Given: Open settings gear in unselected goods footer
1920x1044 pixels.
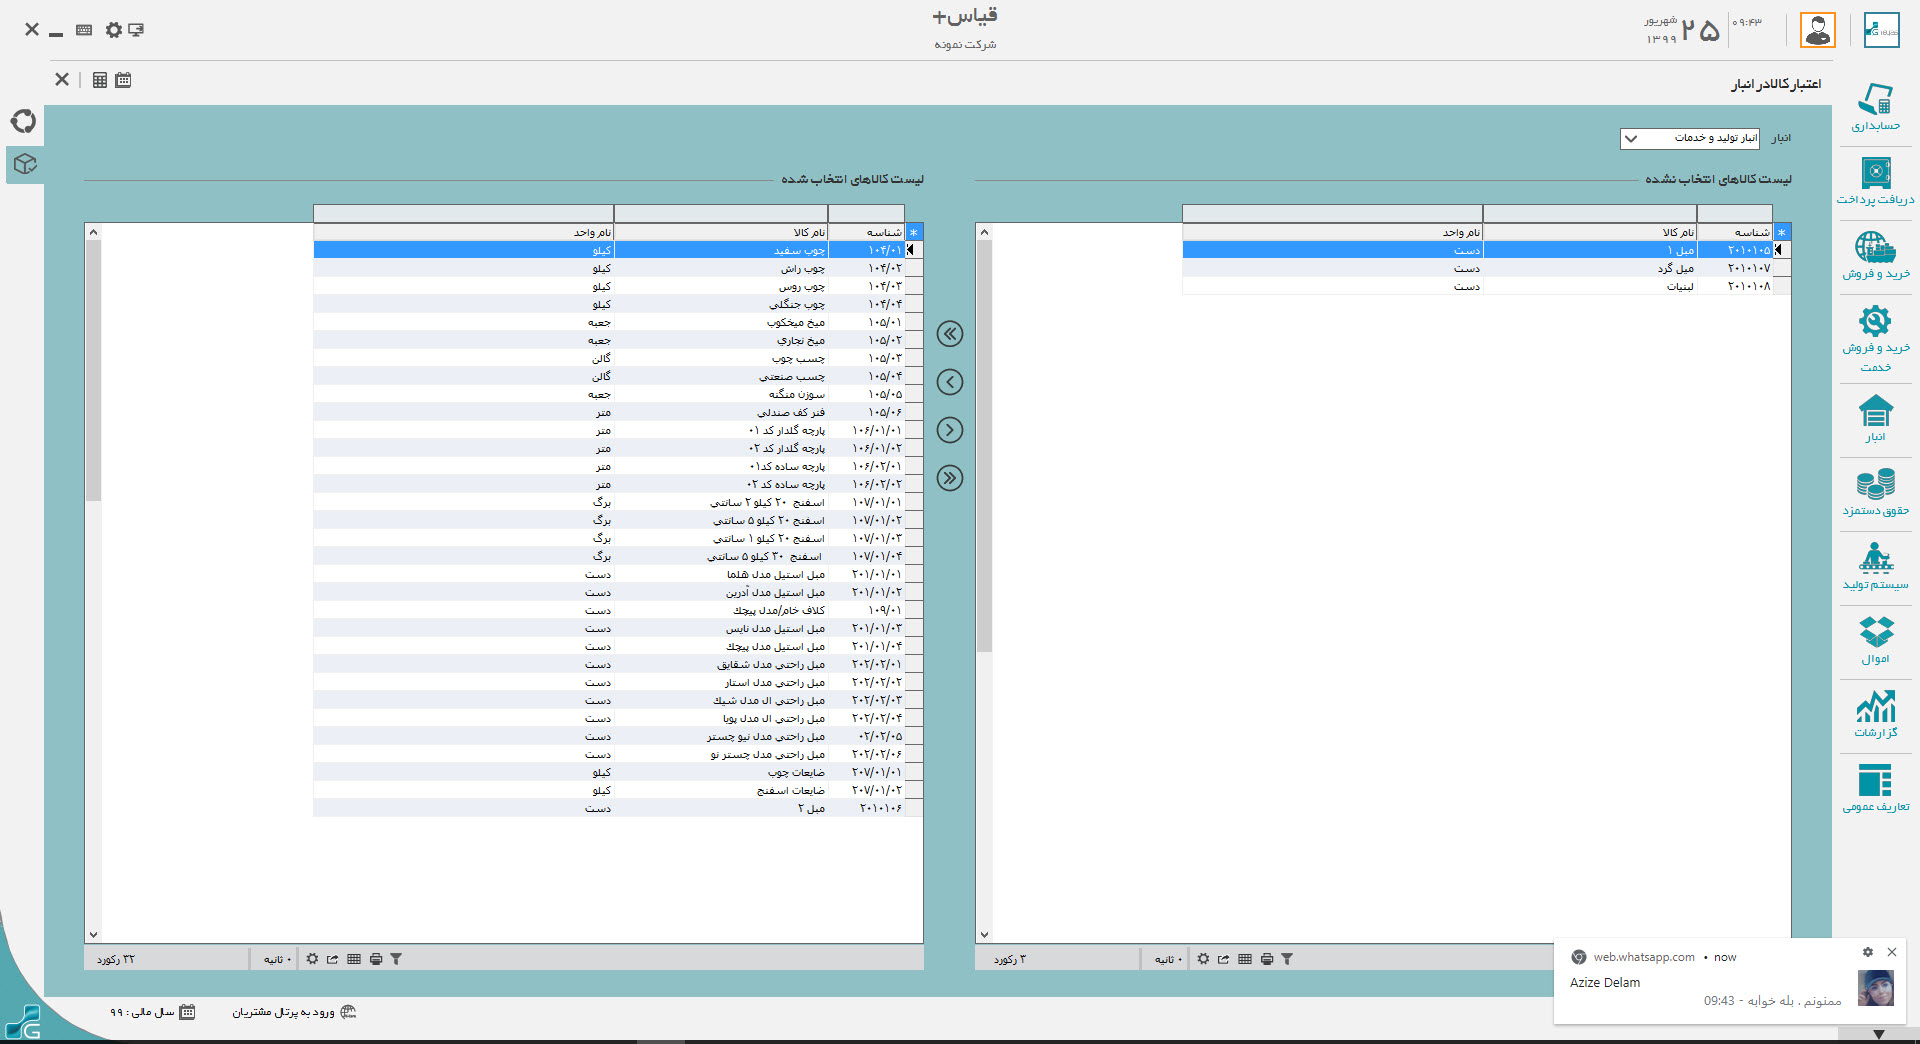Looking at the screenshot, I should click(x=1203, y=959).
